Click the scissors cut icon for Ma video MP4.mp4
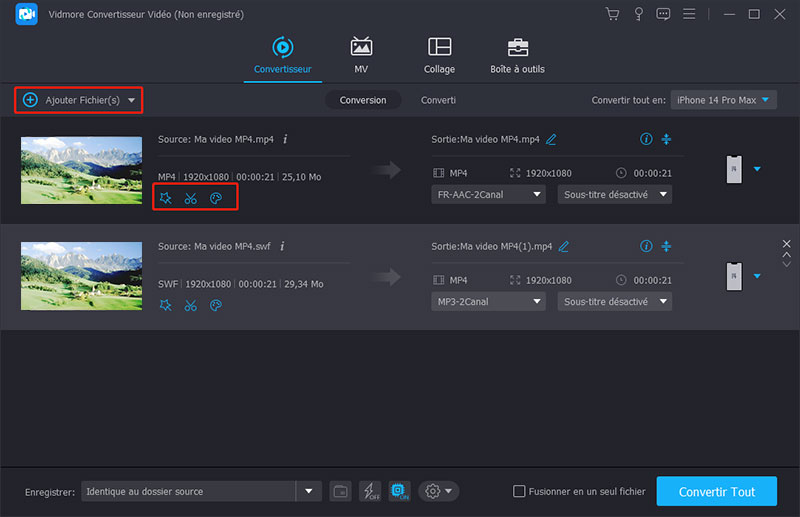Screen dimensions: 800x517 tap(190, 198)
